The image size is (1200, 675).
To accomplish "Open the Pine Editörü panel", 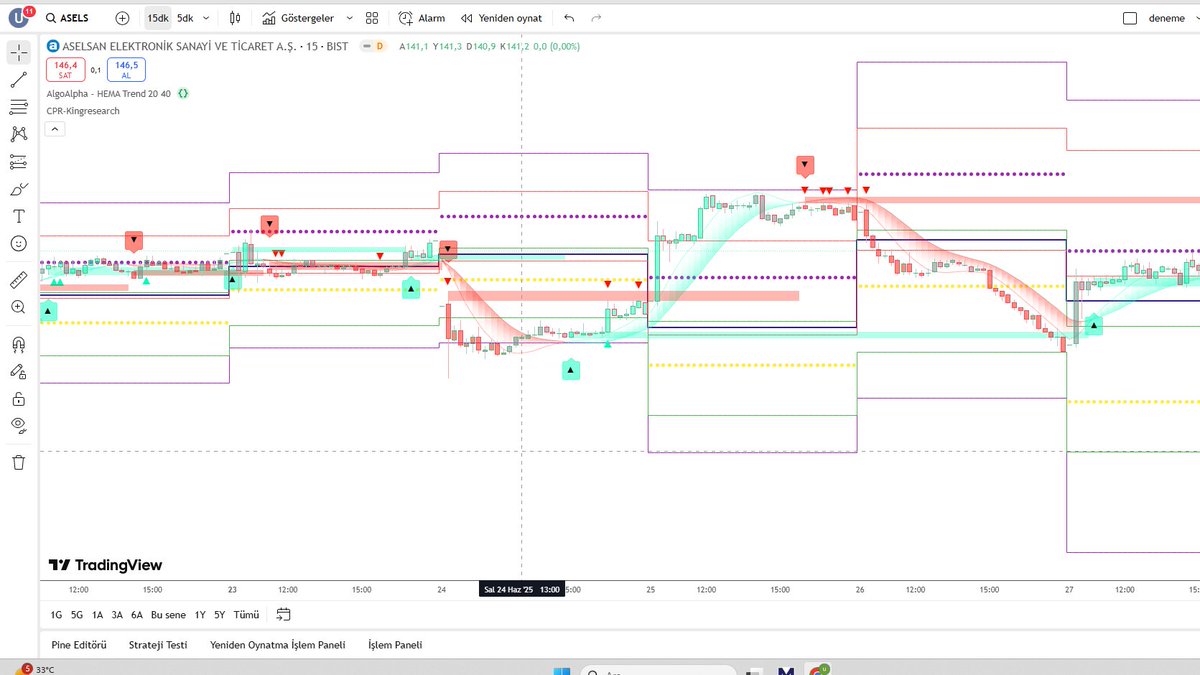I will pyautogui.click(x=77, y=645).
